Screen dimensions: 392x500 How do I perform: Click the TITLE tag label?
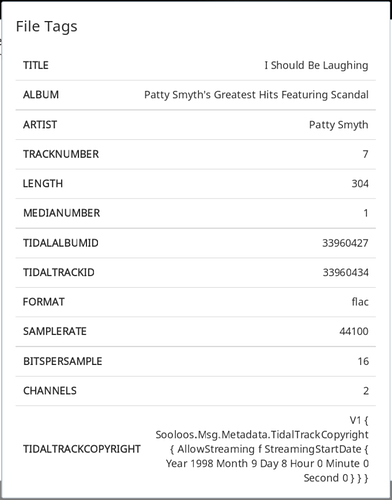coord(36,65)
